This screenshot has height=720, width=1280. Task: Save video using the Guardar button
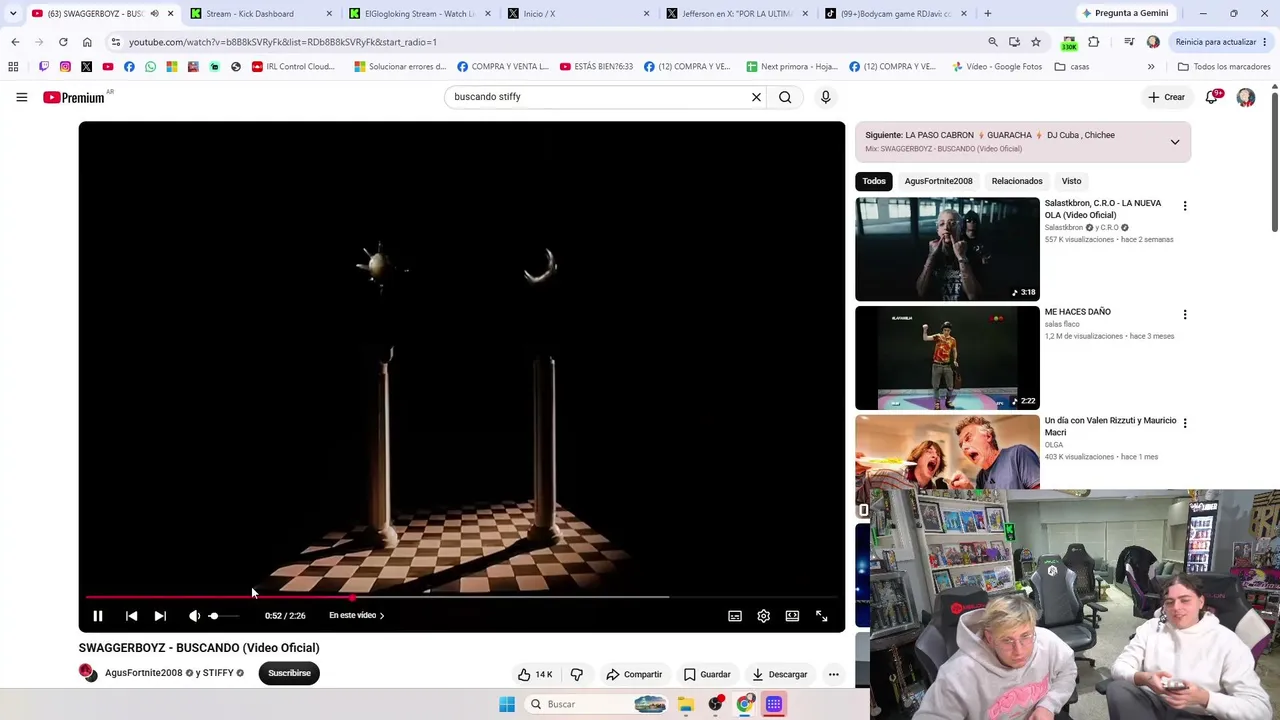pos(707,674)
